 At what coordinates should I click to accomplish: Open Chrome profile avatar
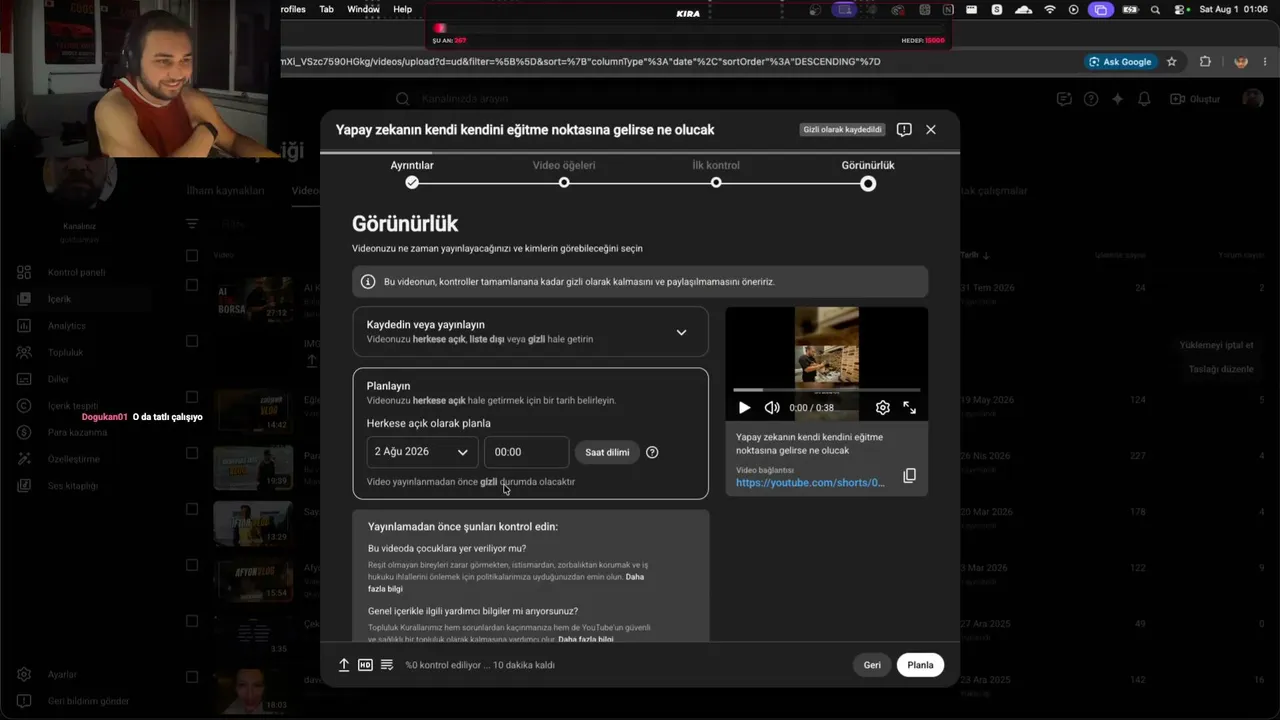pyautogui.click(x=1241, y=62)
